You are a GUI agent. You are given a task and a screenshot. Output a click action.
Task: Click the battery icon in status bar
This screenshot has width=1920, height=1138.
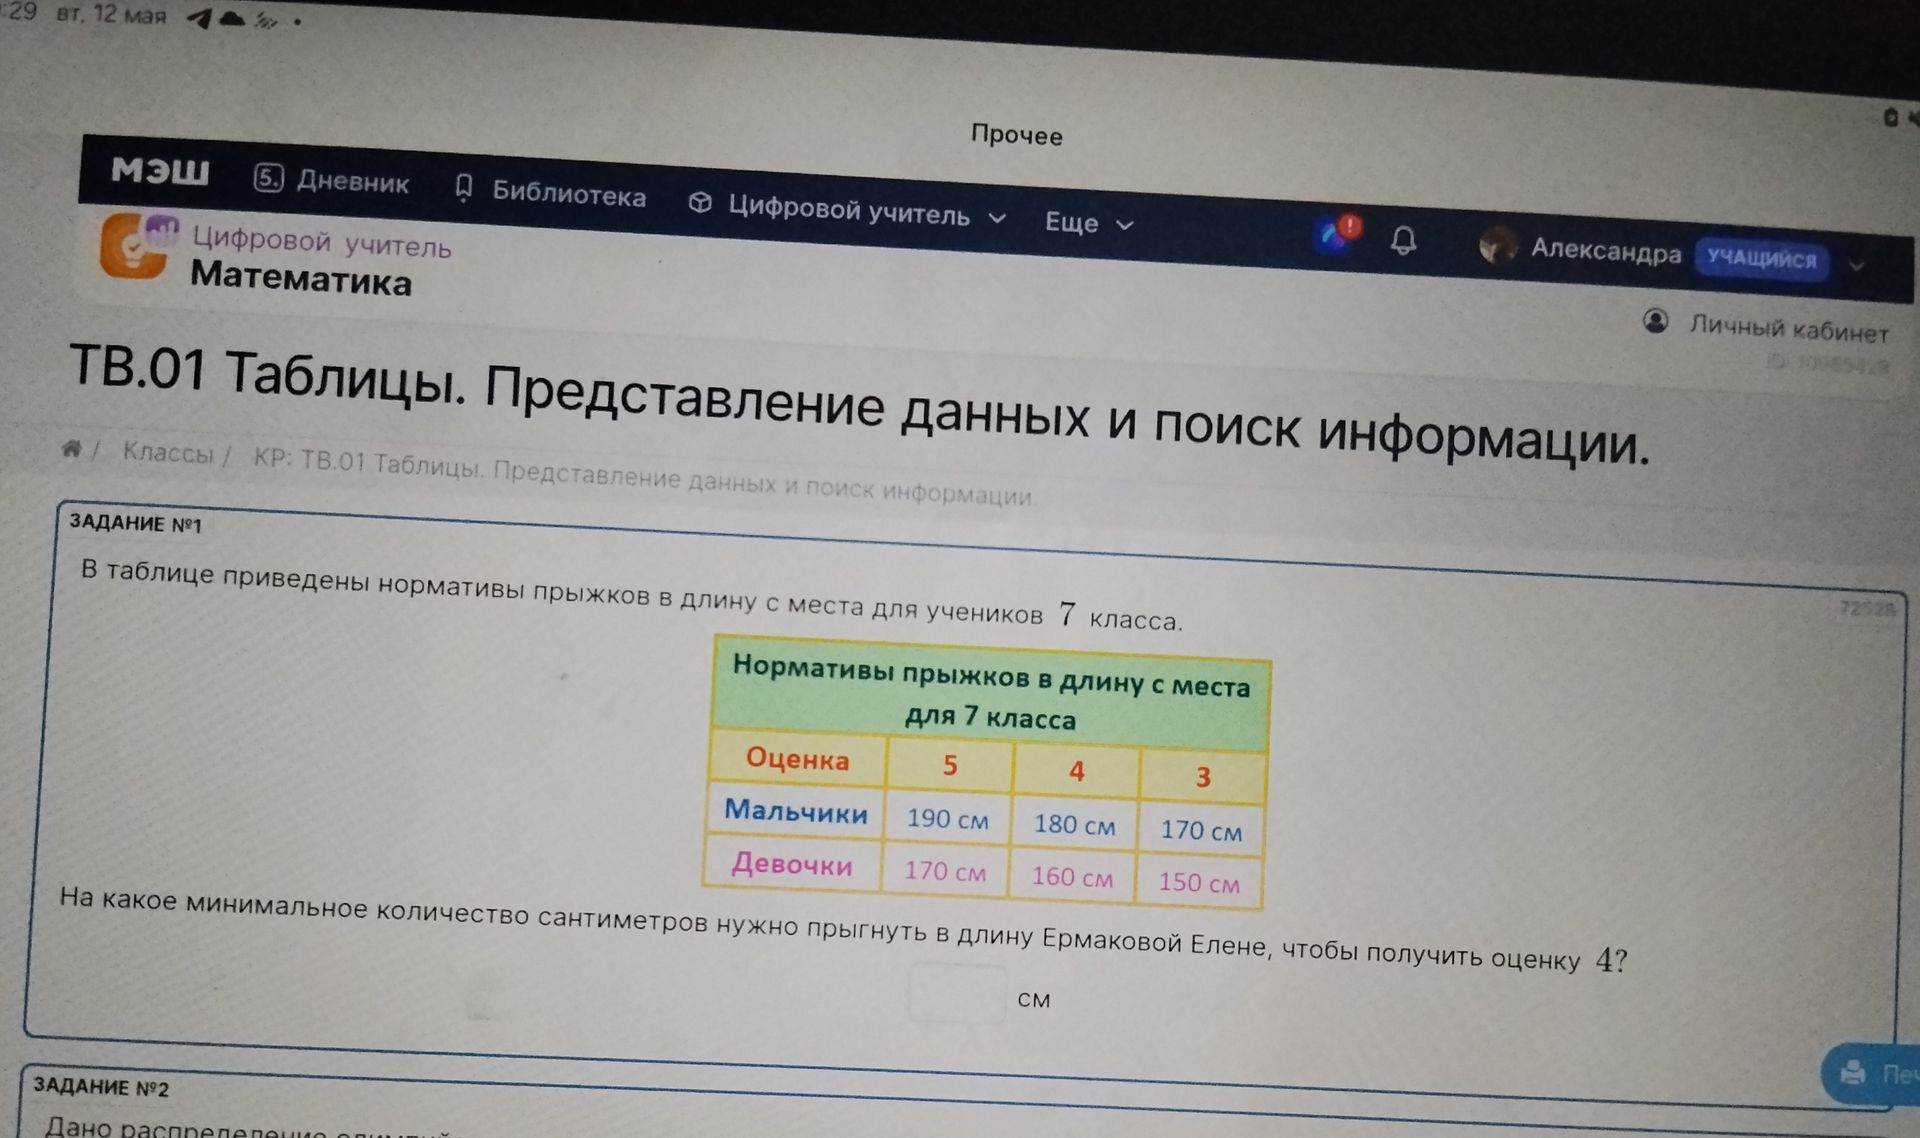coord(1890,117)
